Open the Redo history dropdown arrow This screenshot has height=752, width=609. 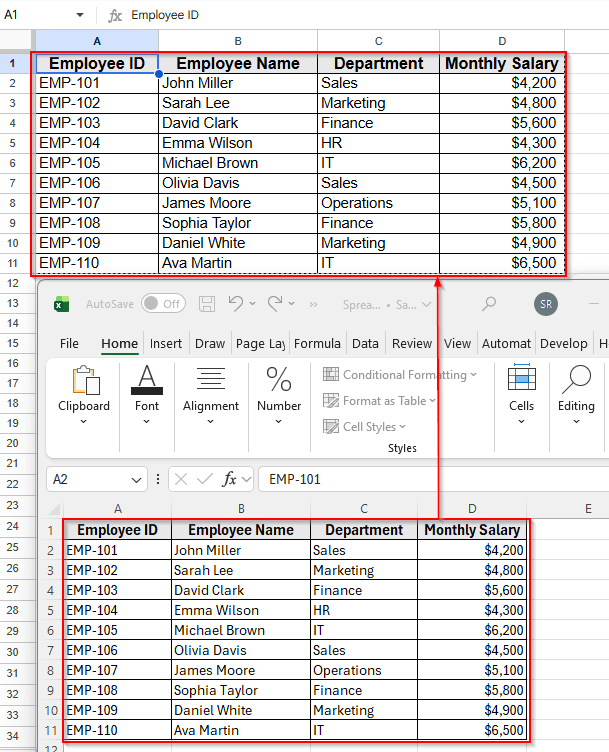coord(292,304)
